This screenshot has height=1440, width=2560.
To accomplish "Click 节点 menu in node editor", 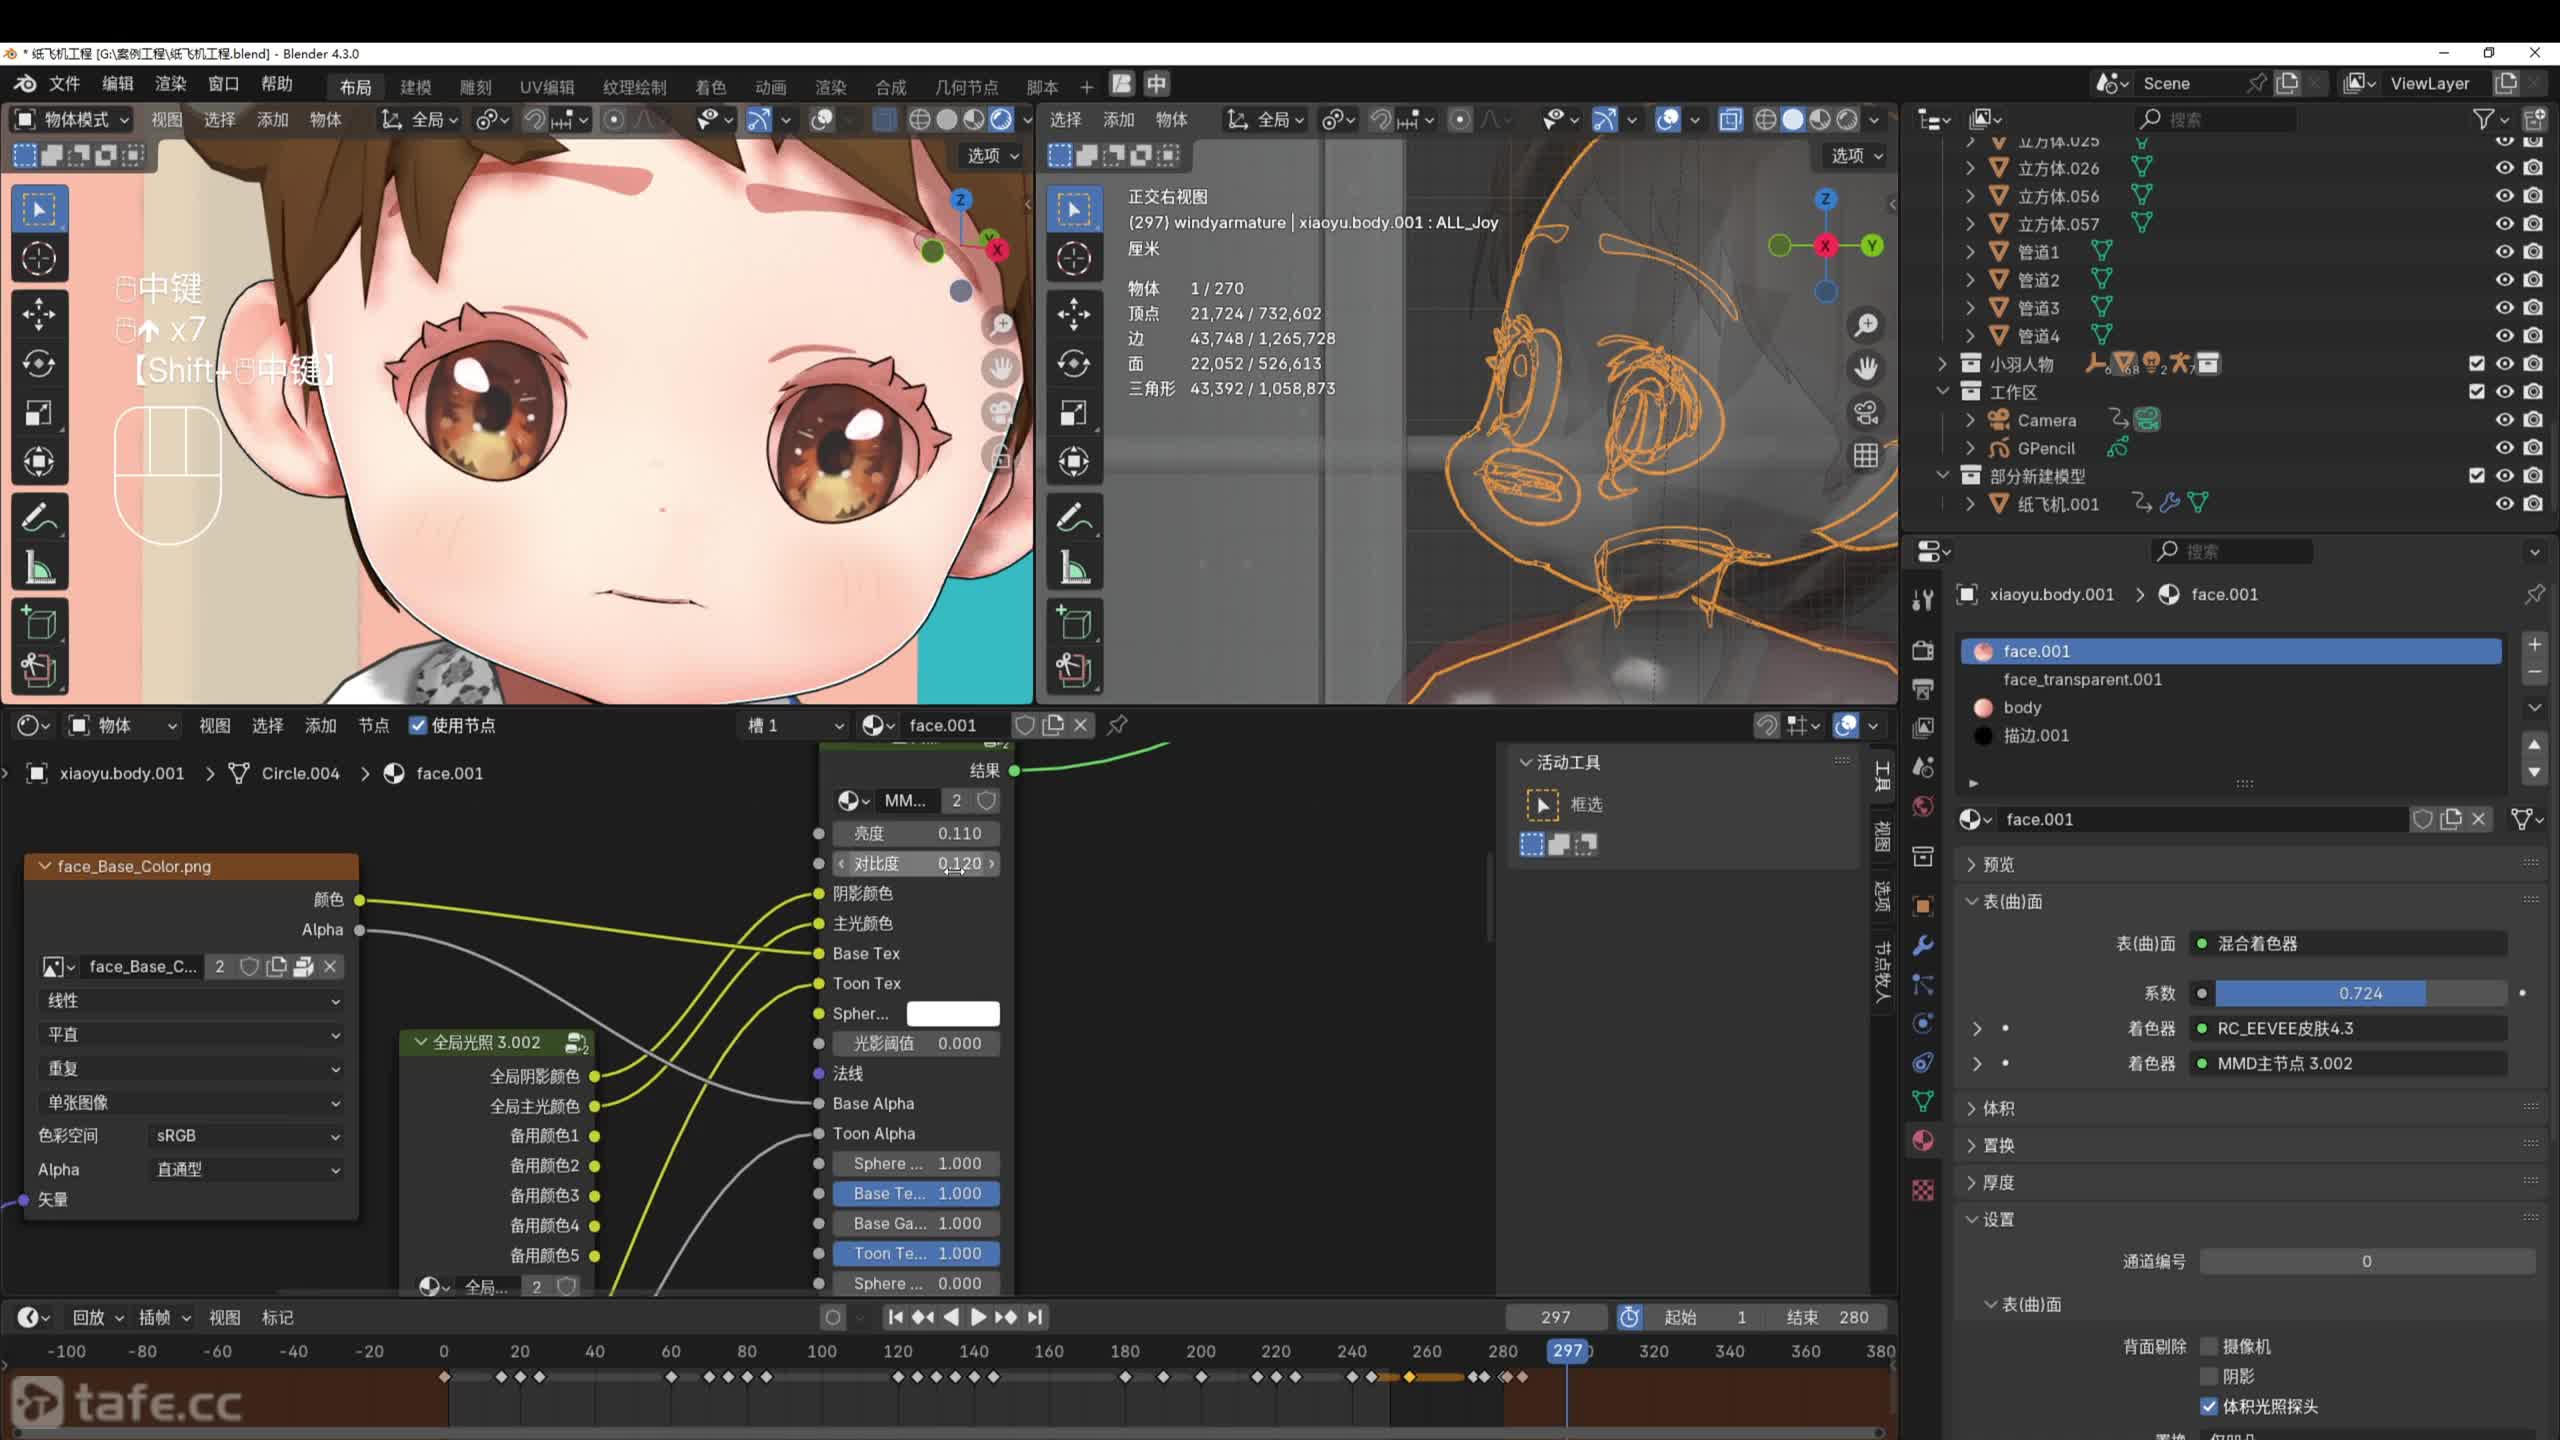I will click(x=373, y=725).
